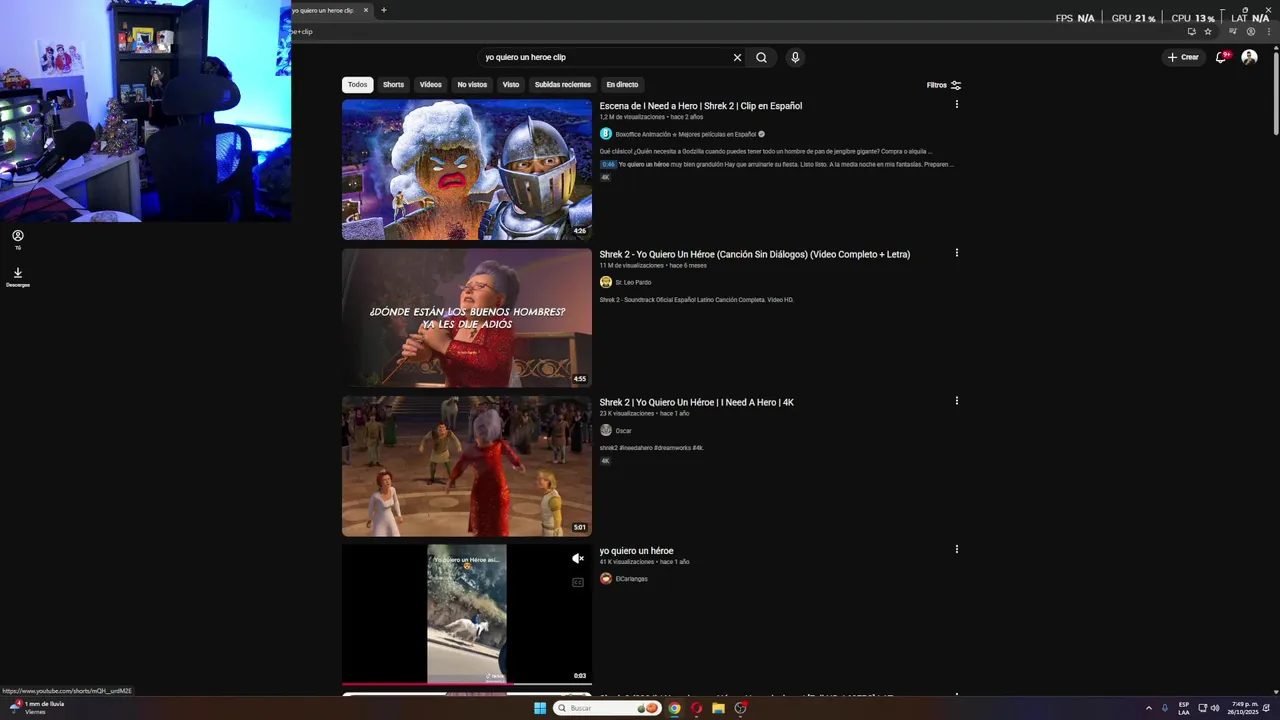Open Boxoffice Animación channel link
The width and height of the screenshot is (1280, 720).
click(x=686, y=134)
